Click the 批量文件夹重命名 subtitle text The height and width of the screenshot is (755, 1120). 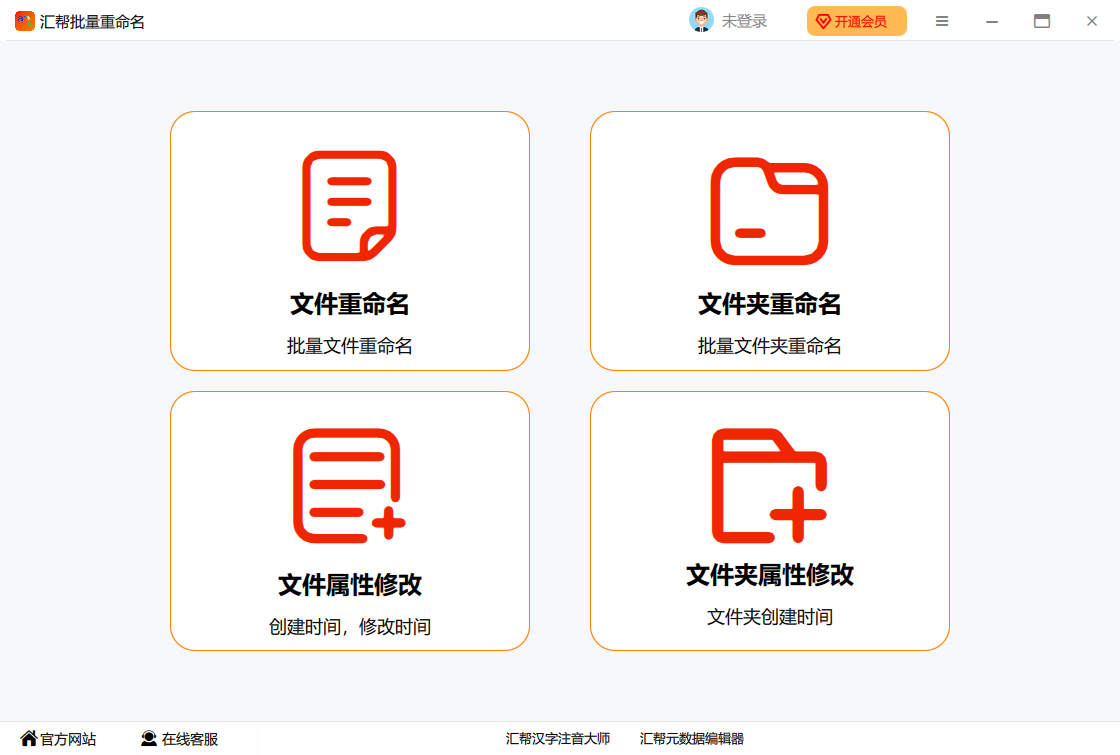coord(769,346)
